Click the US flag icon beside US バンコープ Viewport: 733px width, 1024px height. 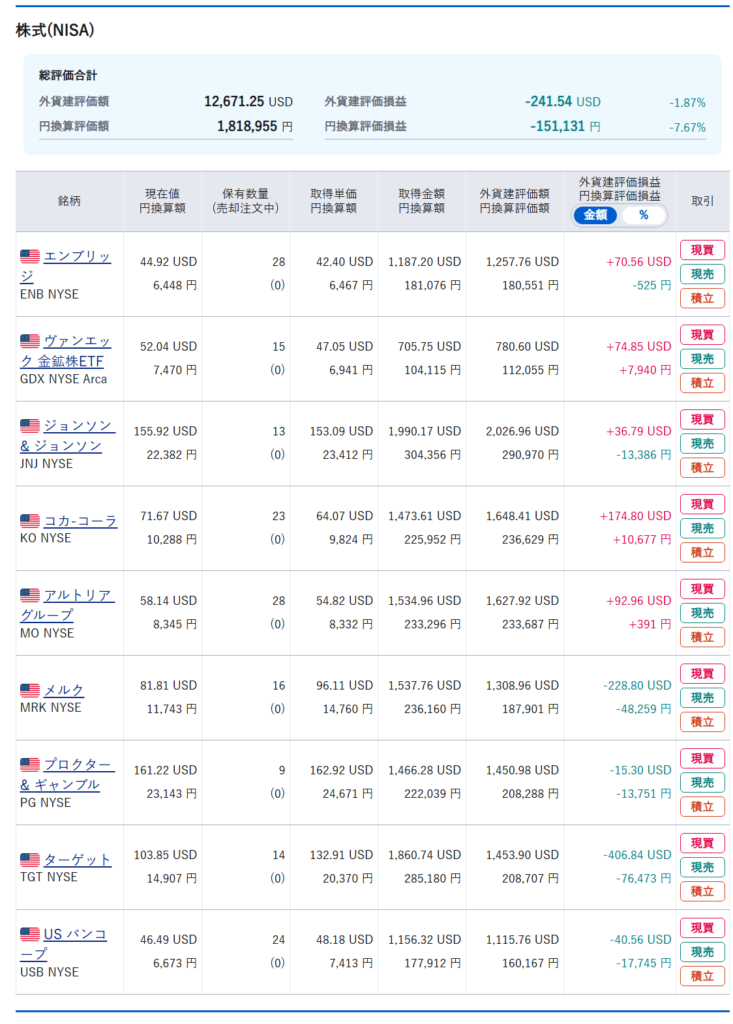(30, 934)
